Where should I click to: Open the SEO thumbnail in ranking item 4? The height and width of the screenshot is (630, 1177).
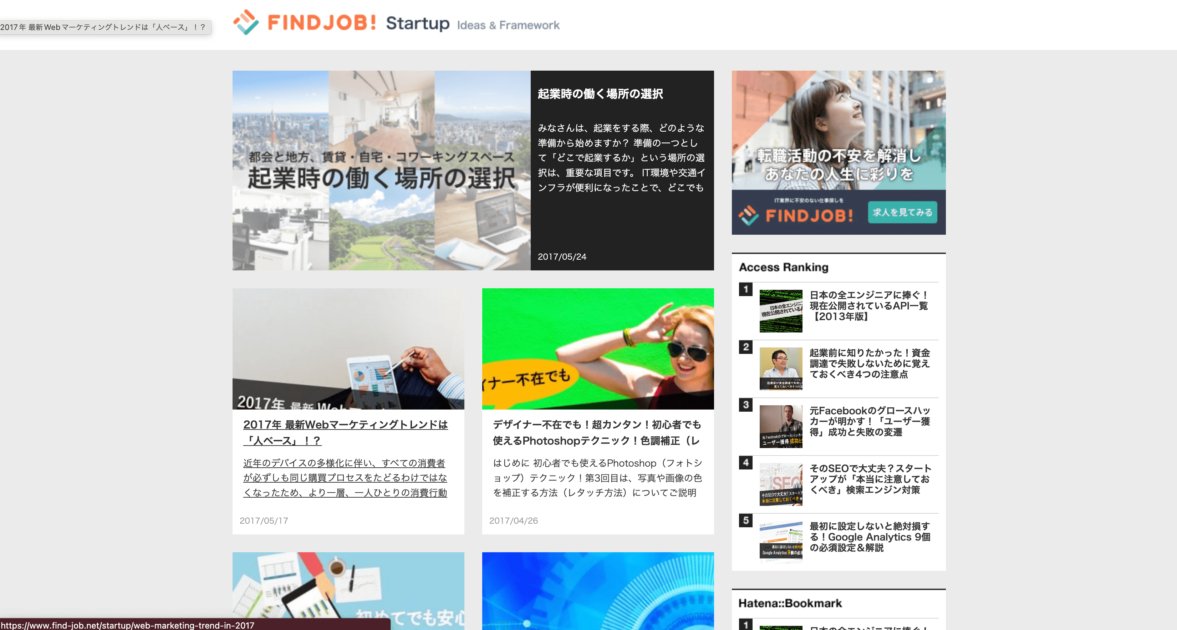[781, 484]
